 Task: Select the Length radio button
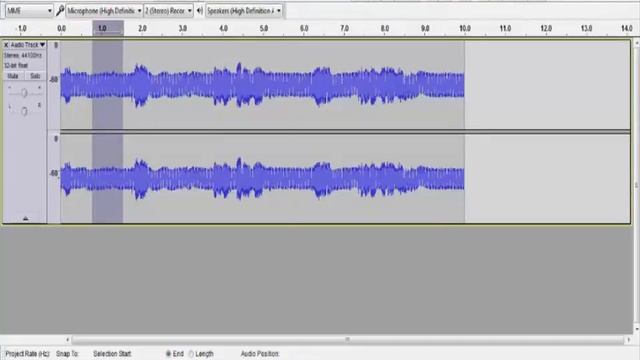click(191, 354)
